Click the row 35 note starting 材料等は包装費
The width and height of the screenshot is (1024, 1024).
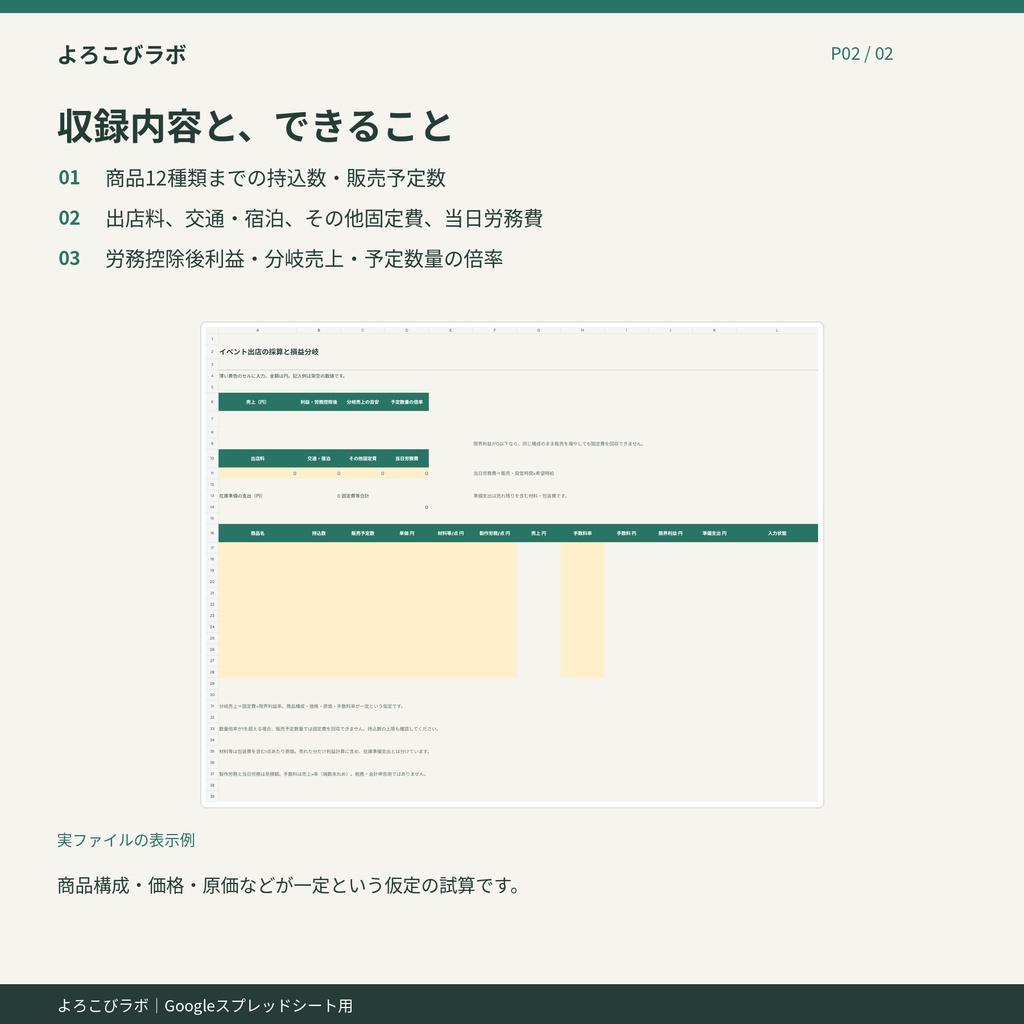pos(325,752)
